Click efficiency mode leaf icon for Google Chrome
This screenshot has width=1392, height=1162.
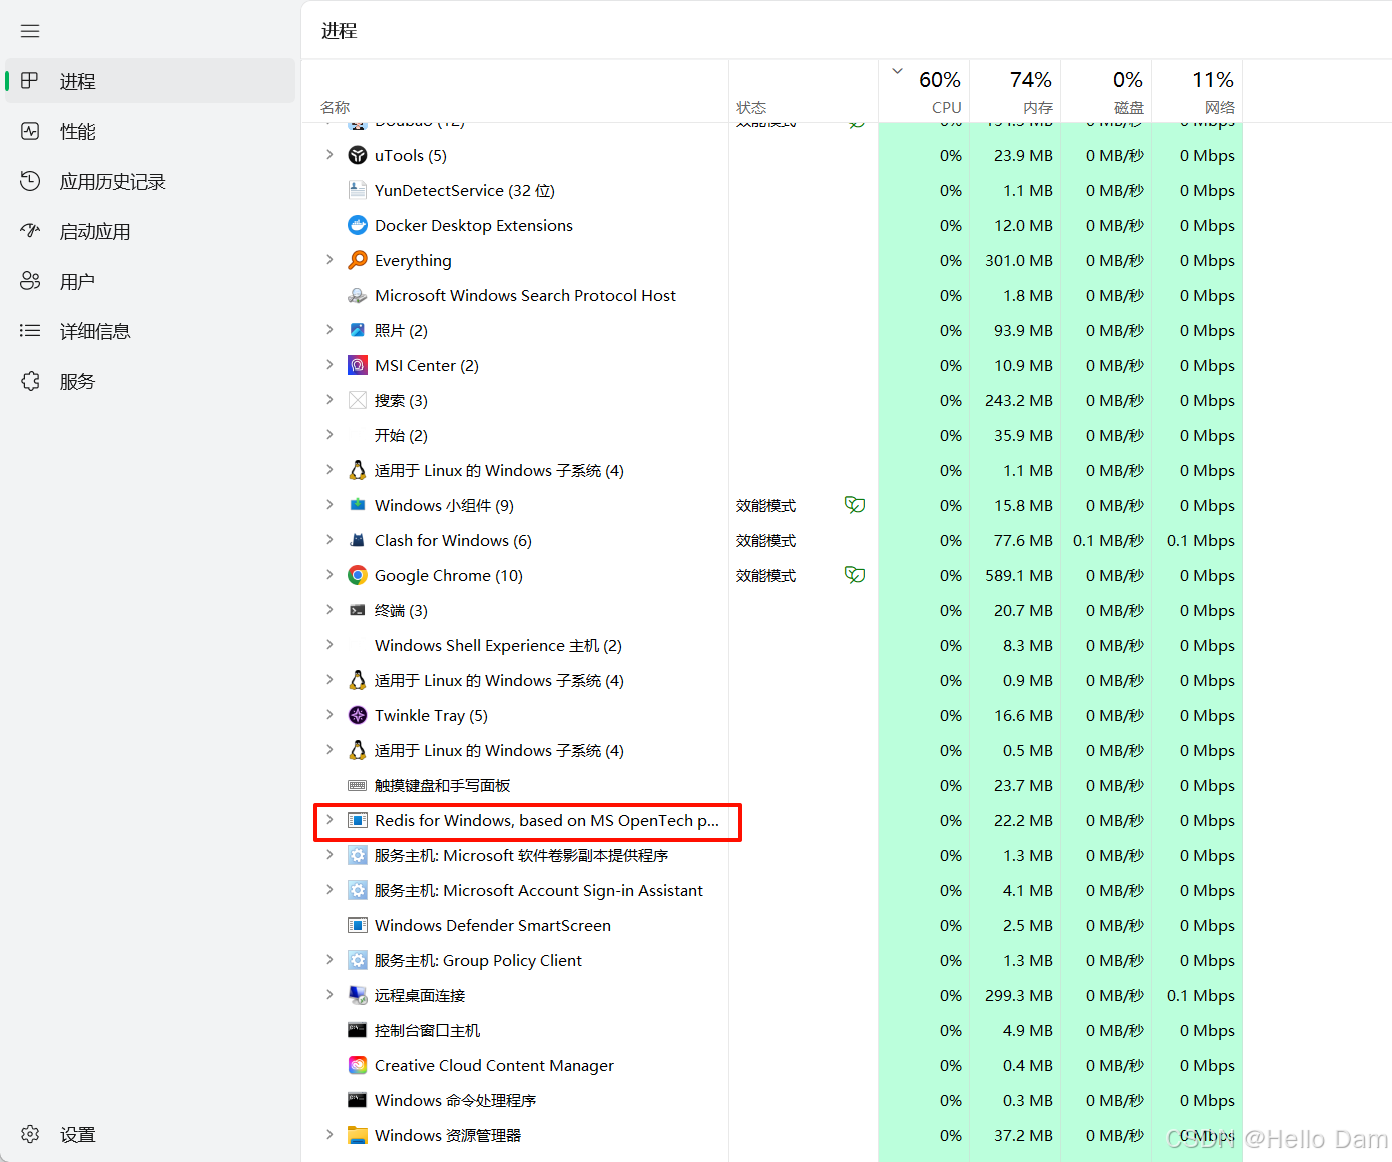(x=854, y=575)
